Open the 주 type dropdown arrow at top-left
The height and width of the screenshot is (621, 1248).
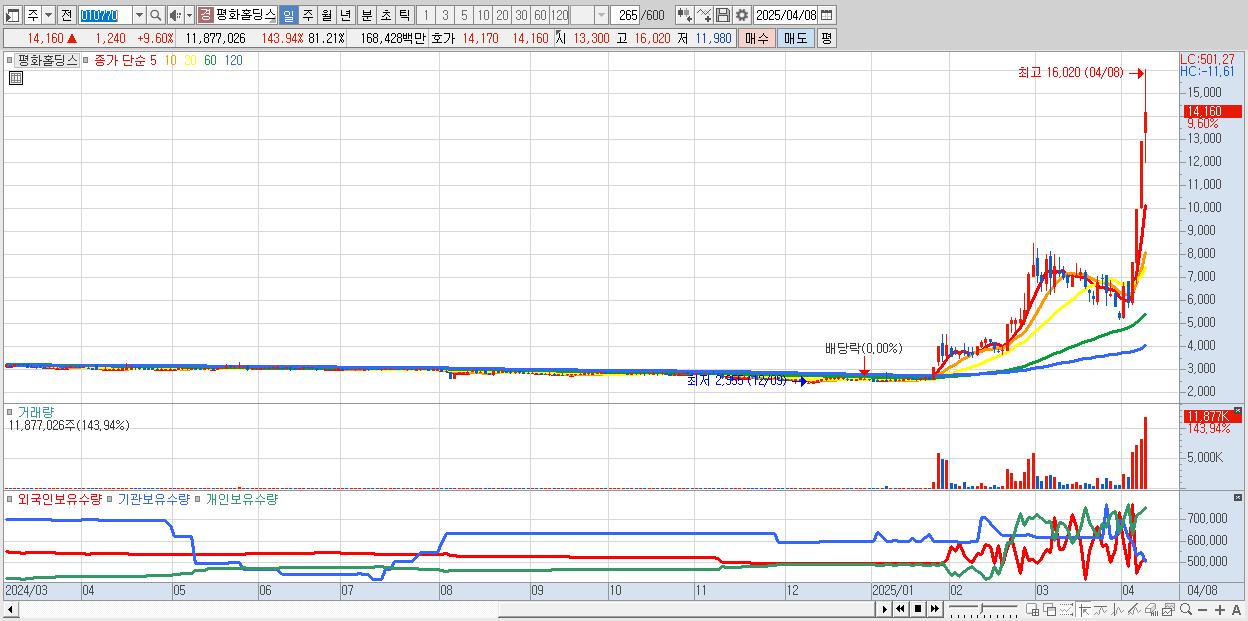tap(48, 15)
